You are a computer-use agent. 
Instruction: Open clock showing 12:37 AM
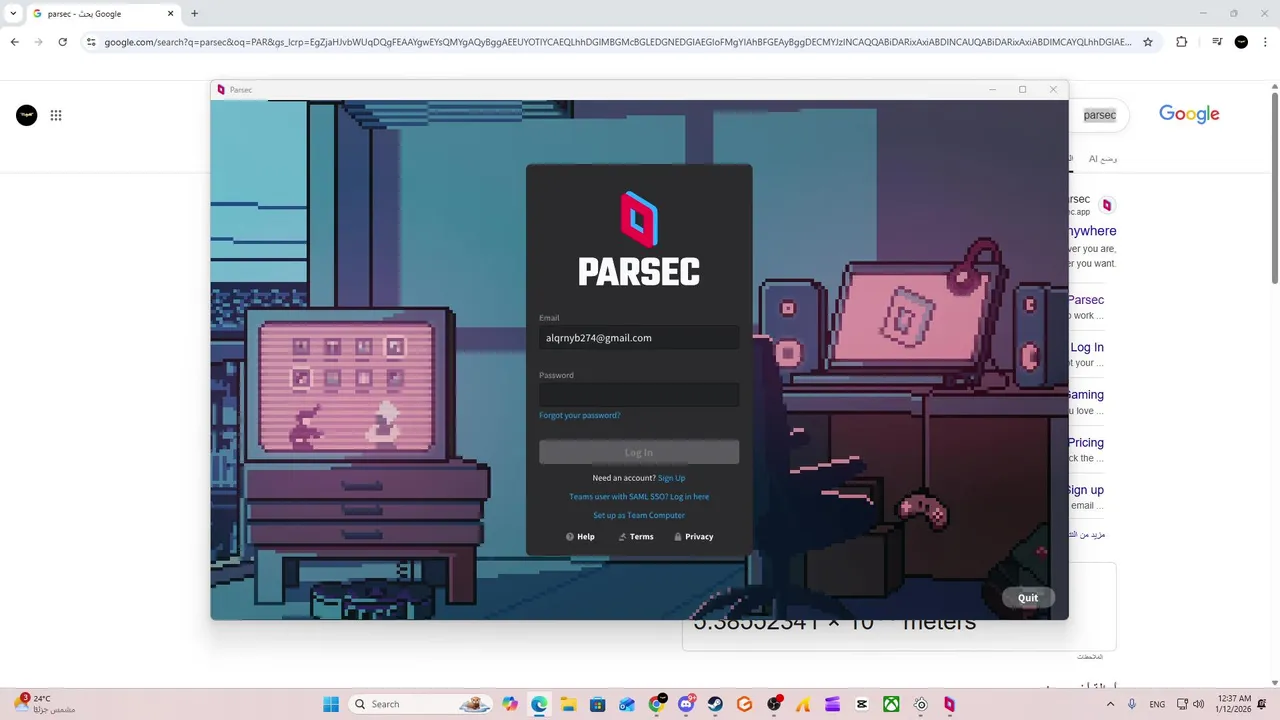tap(1235, 704)
